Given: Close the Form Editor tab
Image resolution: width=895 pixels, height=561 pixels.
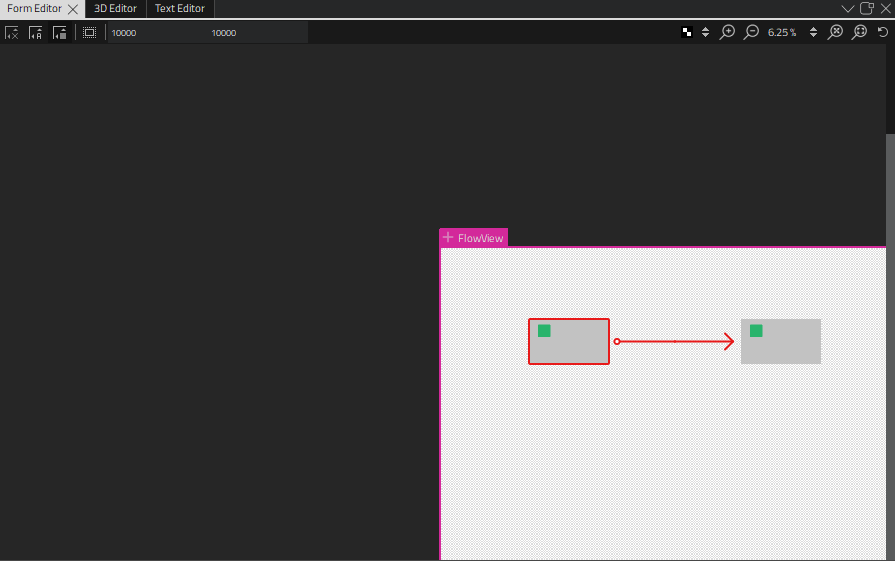Looking at the screenshot, I should tap(72, 9).
